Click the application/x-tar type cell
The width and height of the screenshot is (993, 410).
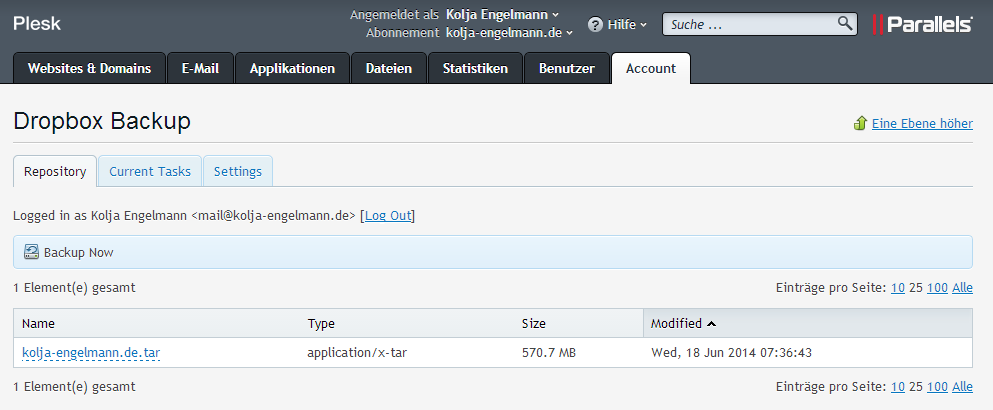(x=357, y=352)
